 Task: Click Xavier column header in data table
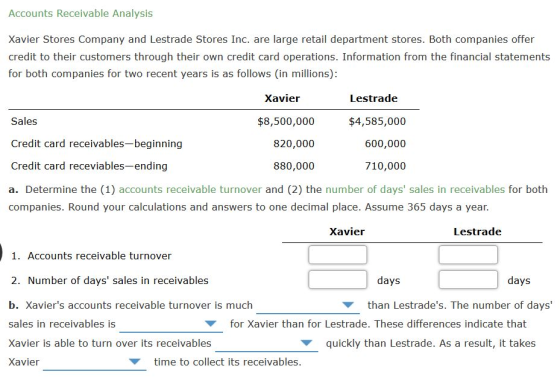(282, 99)
